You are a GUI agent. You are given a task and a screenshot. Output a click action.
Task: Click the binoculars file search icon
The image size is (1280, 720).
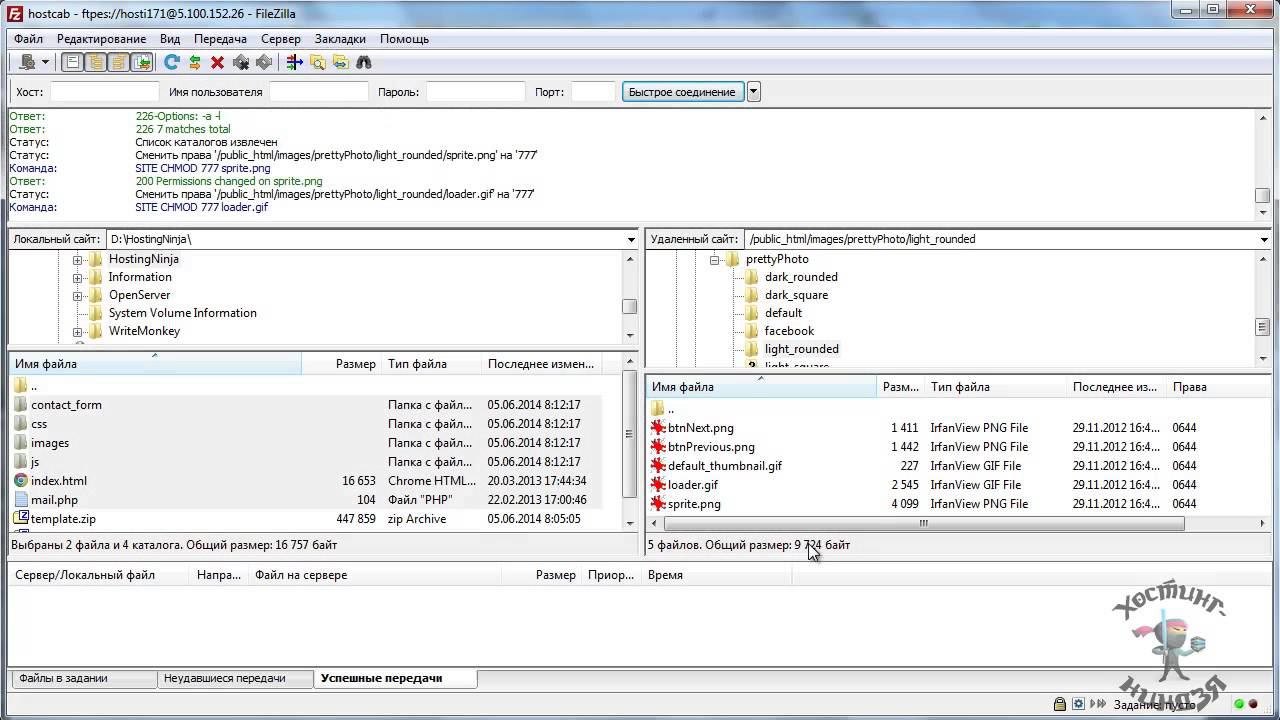click(364, 62)
